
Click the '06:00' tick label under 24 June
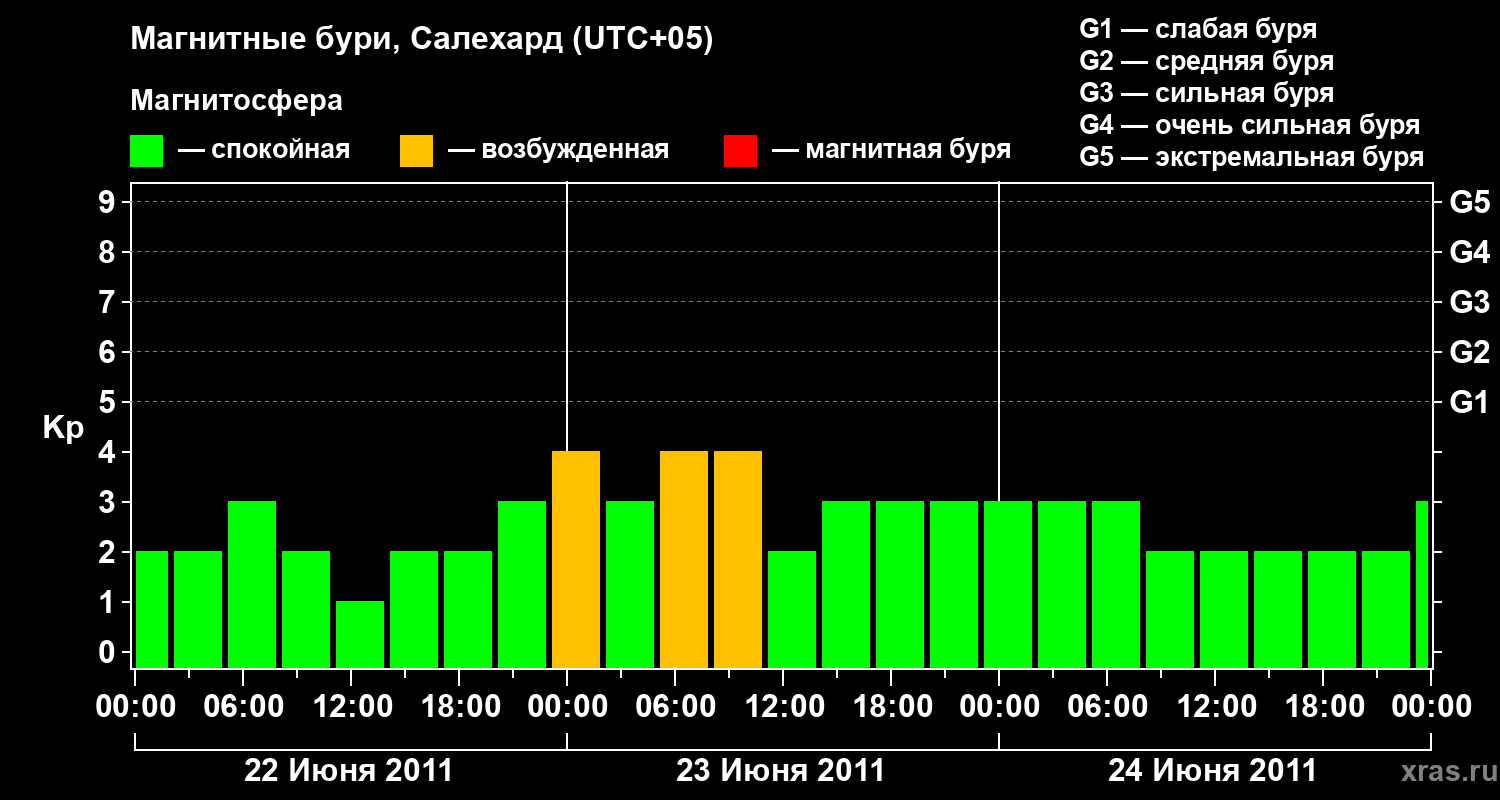[x=1107, y=707]
